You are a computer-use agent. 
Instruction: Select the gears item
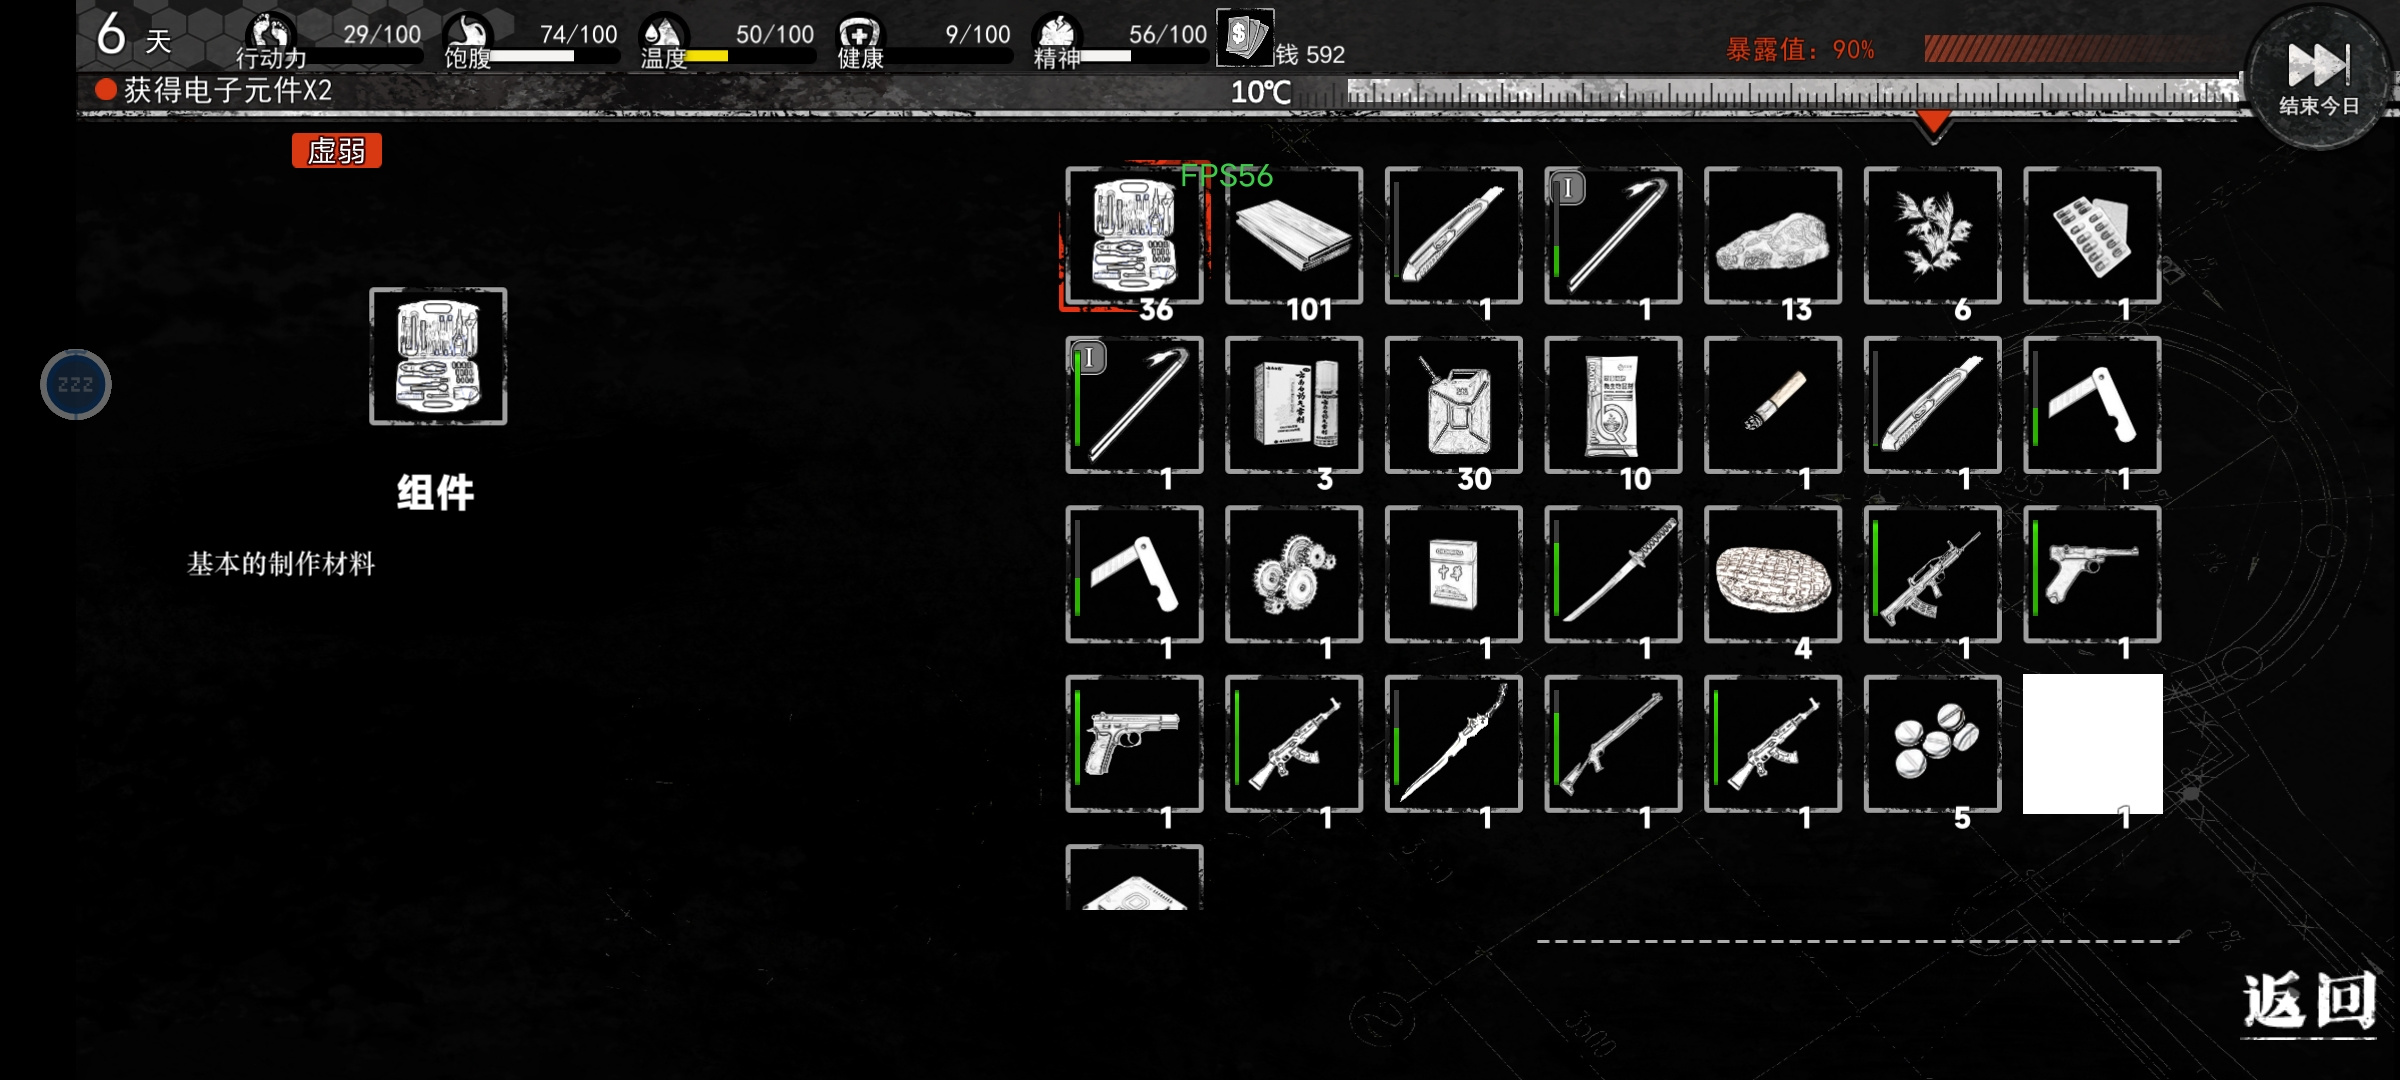click(x=1294, y=575)
